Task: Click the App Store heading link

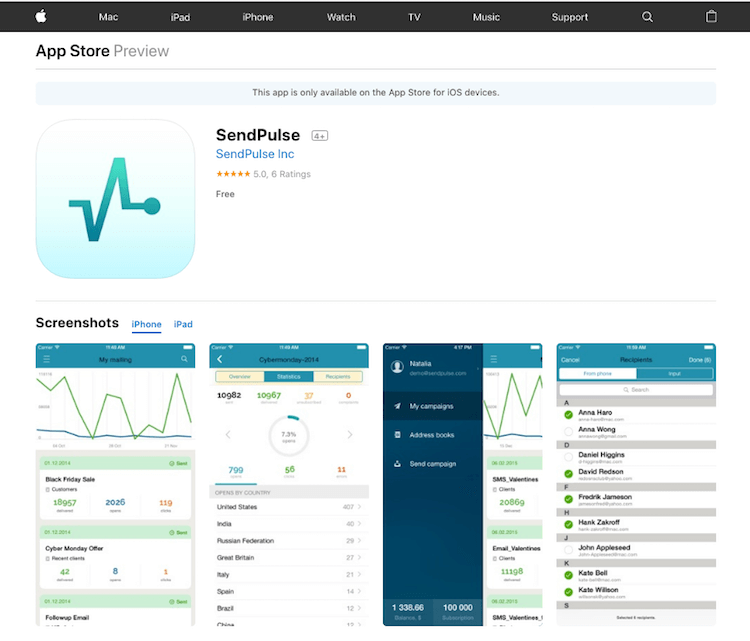Action: (73, 51)
